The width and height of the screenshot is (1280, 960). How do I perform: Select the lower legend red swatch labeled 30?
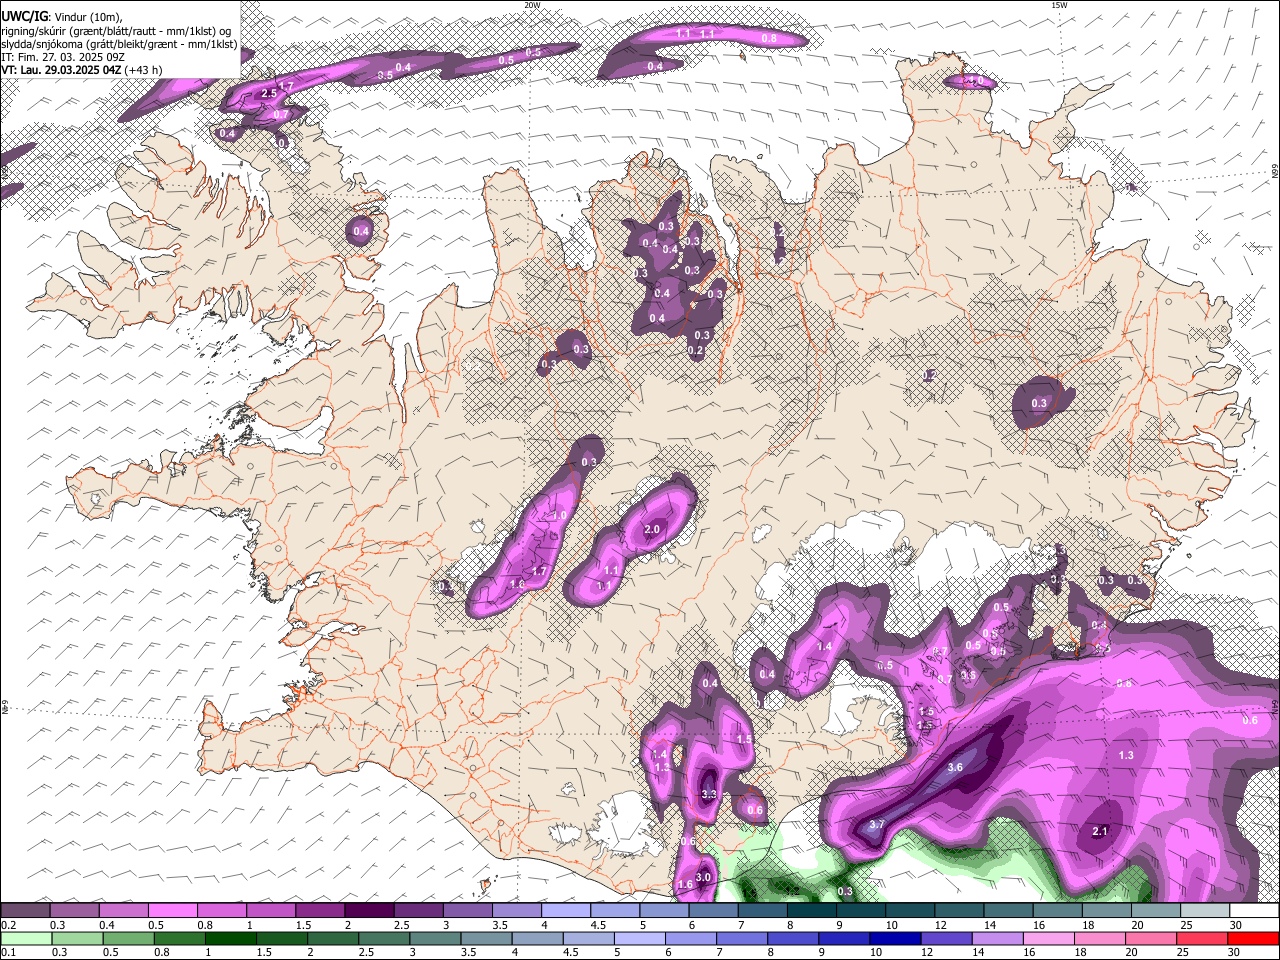pos(1254,938)
